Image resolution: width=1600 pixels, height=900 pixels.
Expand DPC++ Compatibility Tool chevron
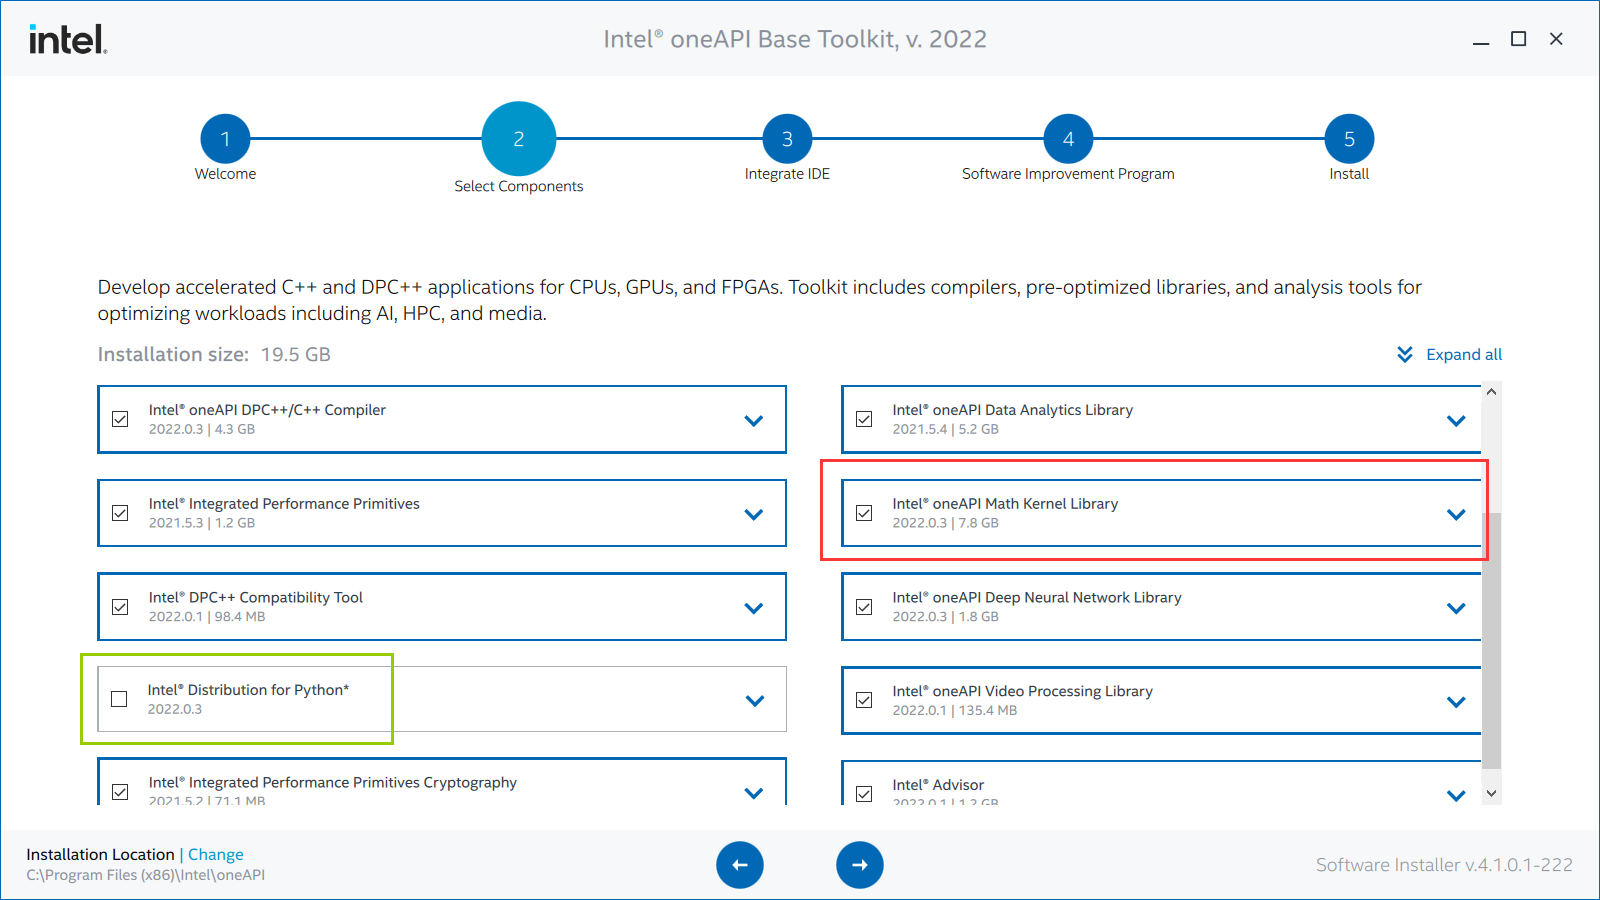pyautogui.click(x=754, y=608)
